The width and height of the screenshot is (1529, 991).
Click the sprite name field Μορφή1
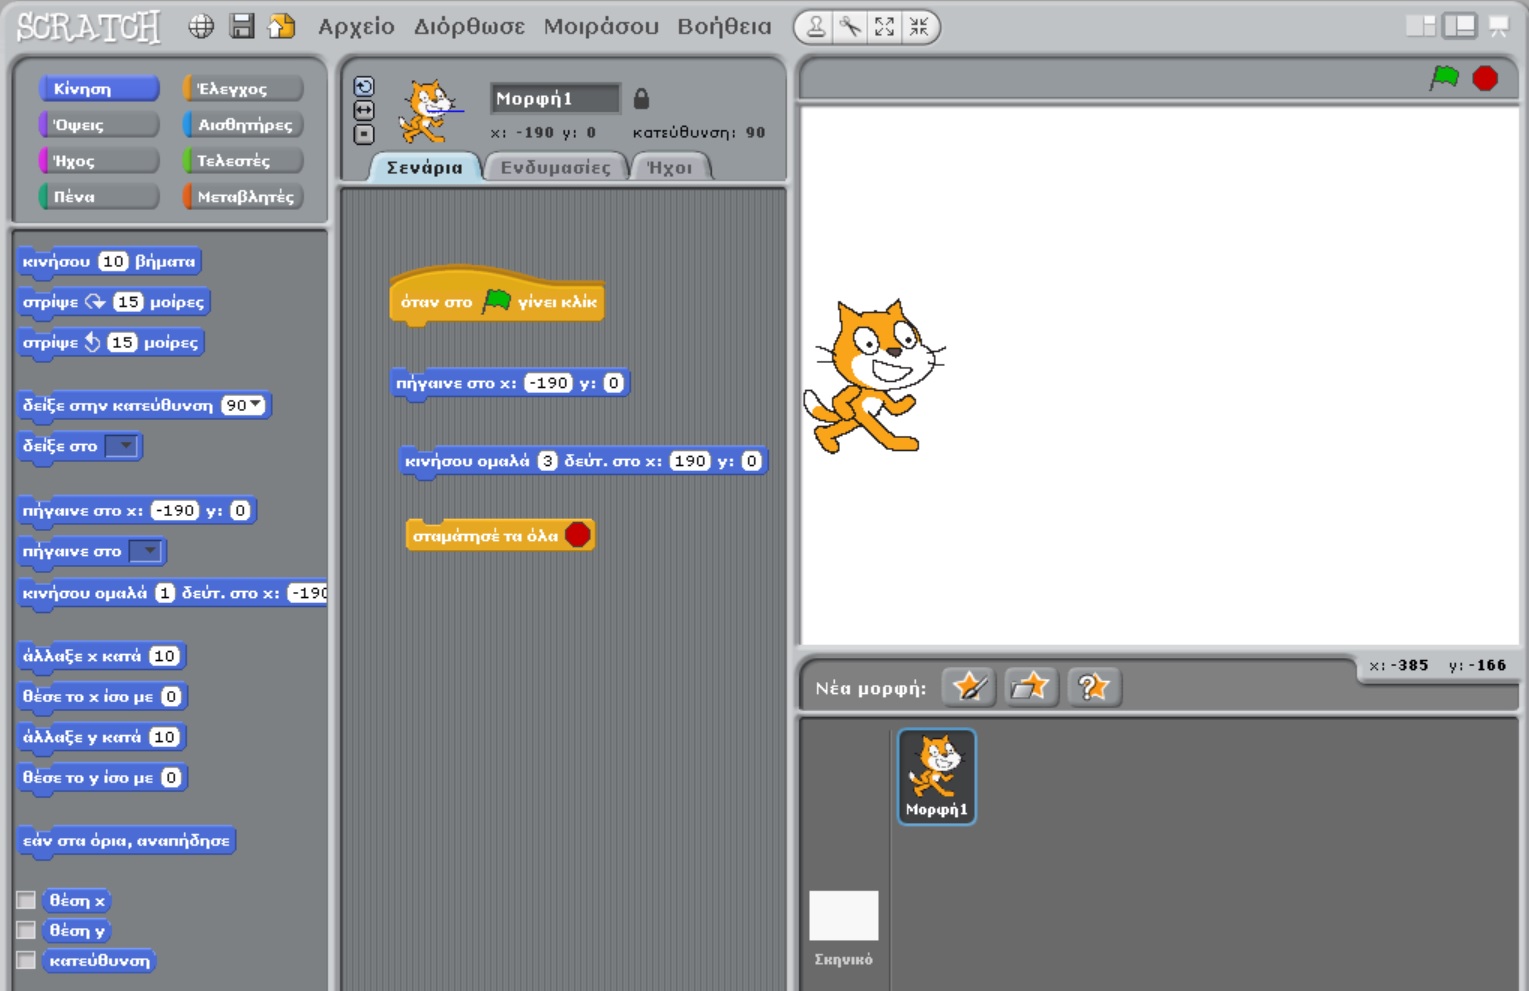[555, 98]
